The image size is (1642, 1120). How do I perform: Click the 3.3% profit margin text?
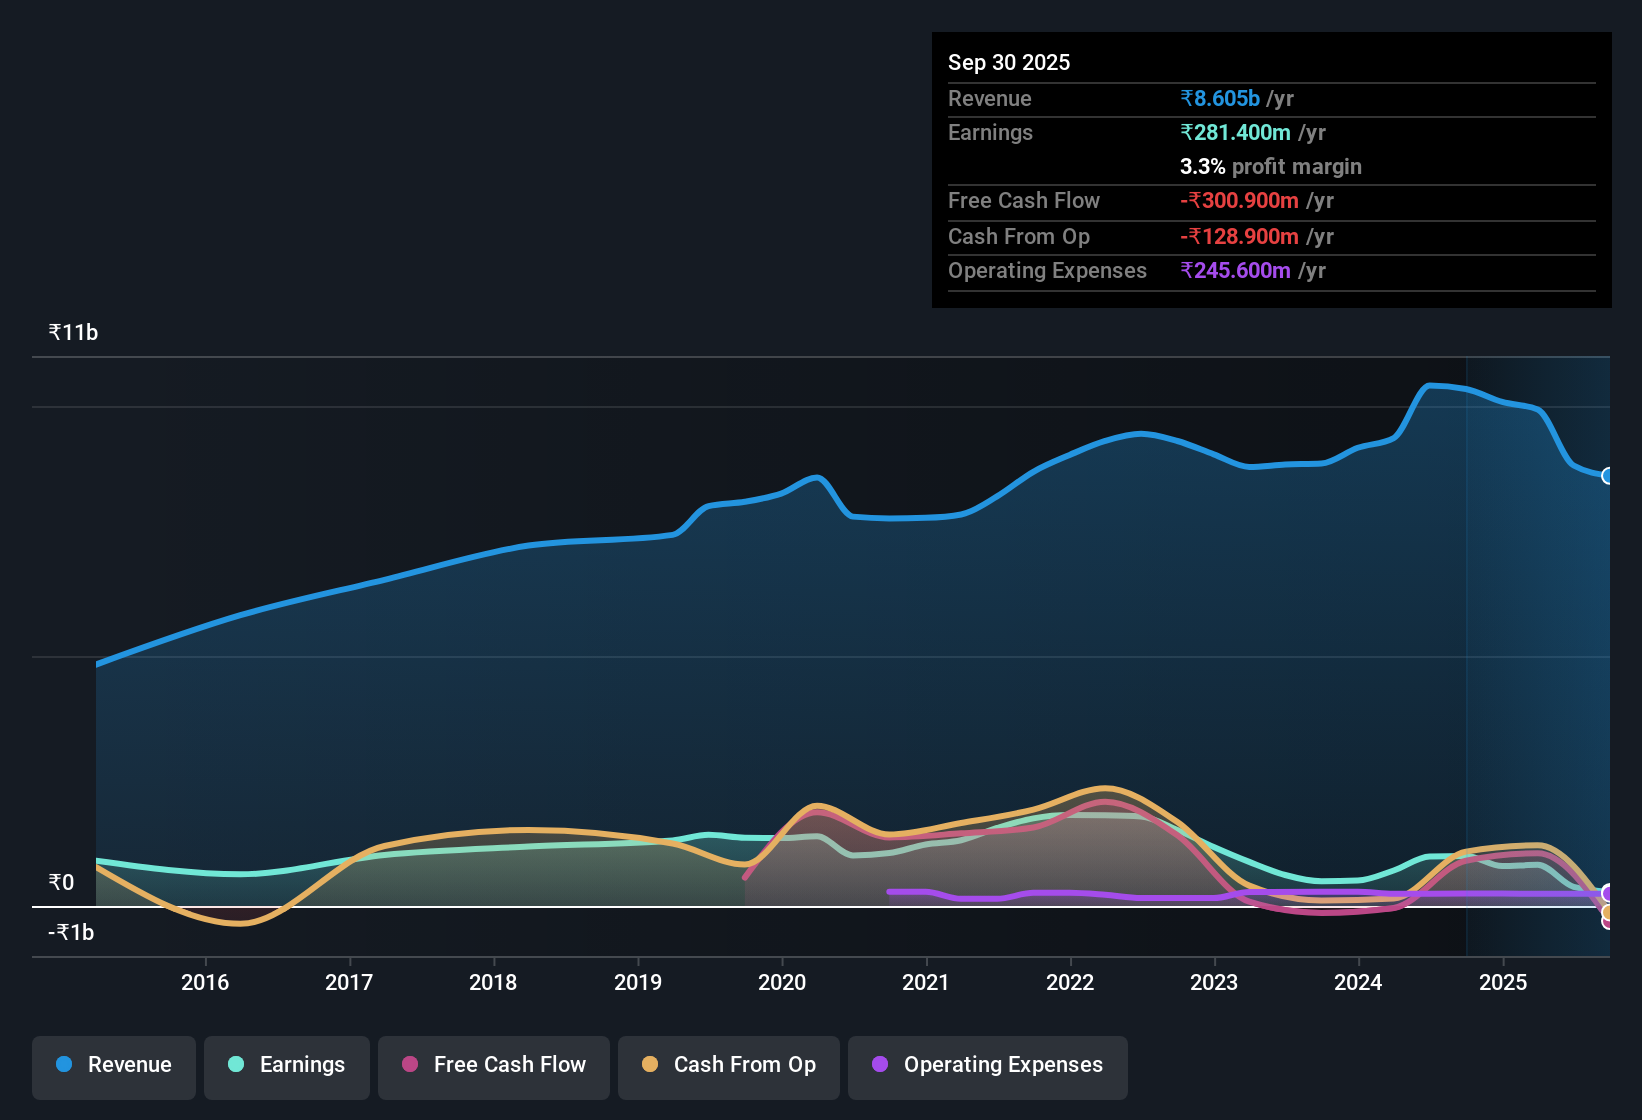point(1270,167)
